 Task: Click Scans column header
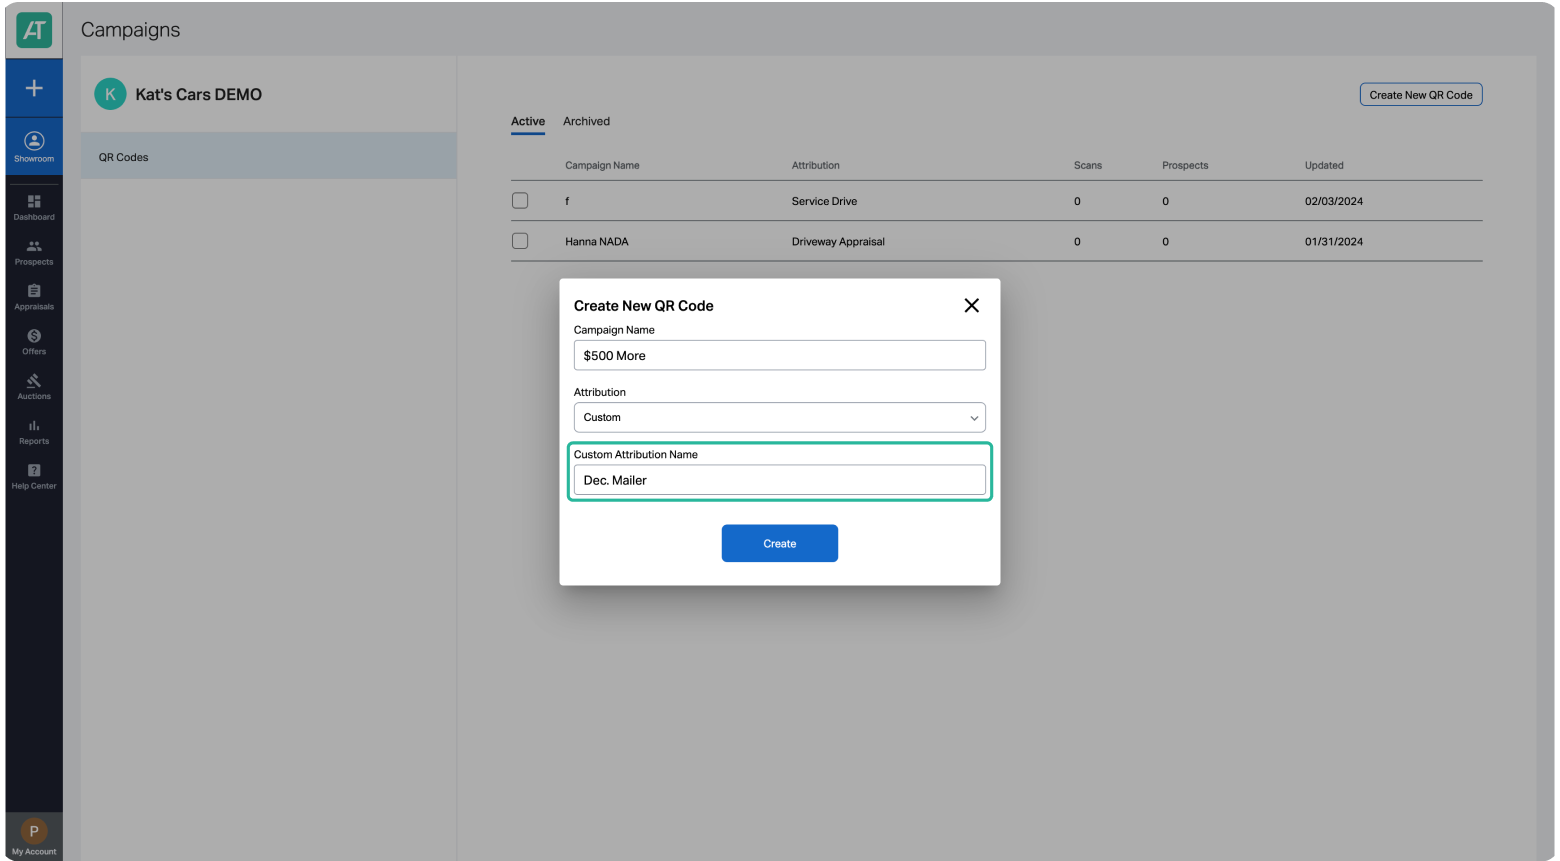(1088, 165)
